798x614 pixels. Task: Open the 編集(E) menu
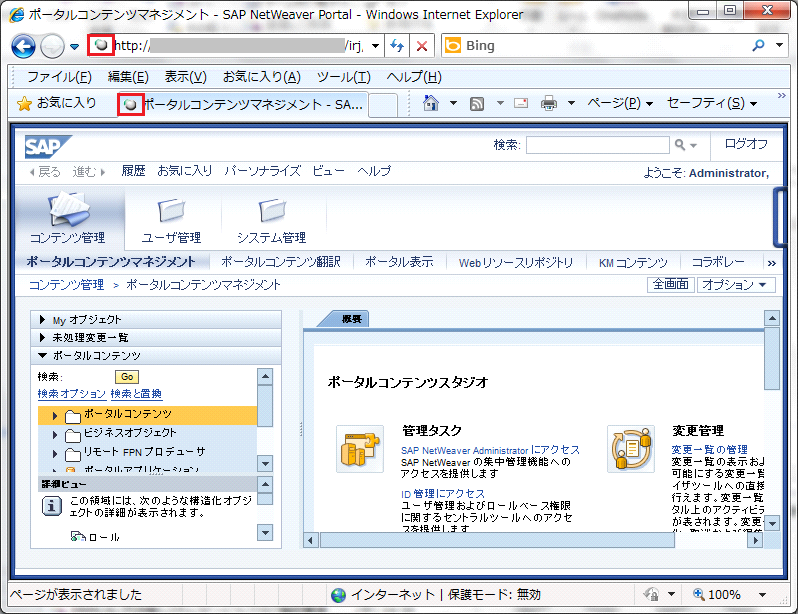[x=128, y=77]
